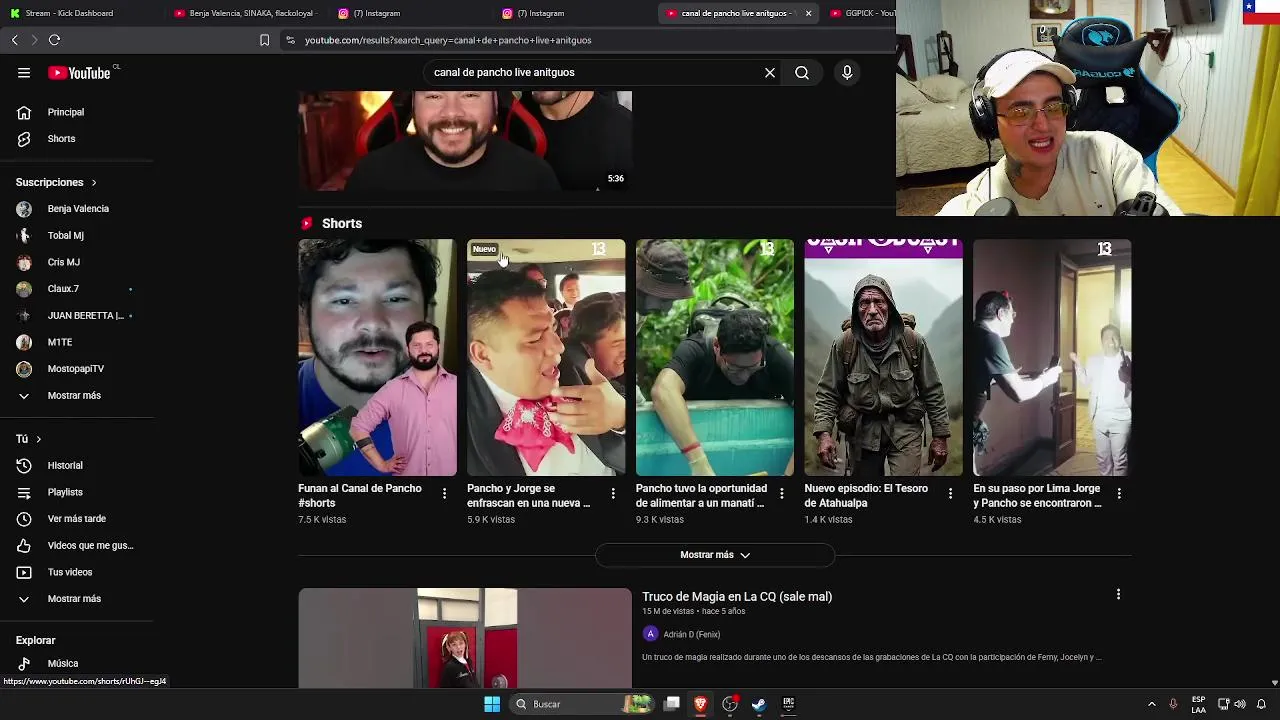Open the notifications bell in system tray
The width and height of the screenshot is (1280, 720).
[1262, 704]
